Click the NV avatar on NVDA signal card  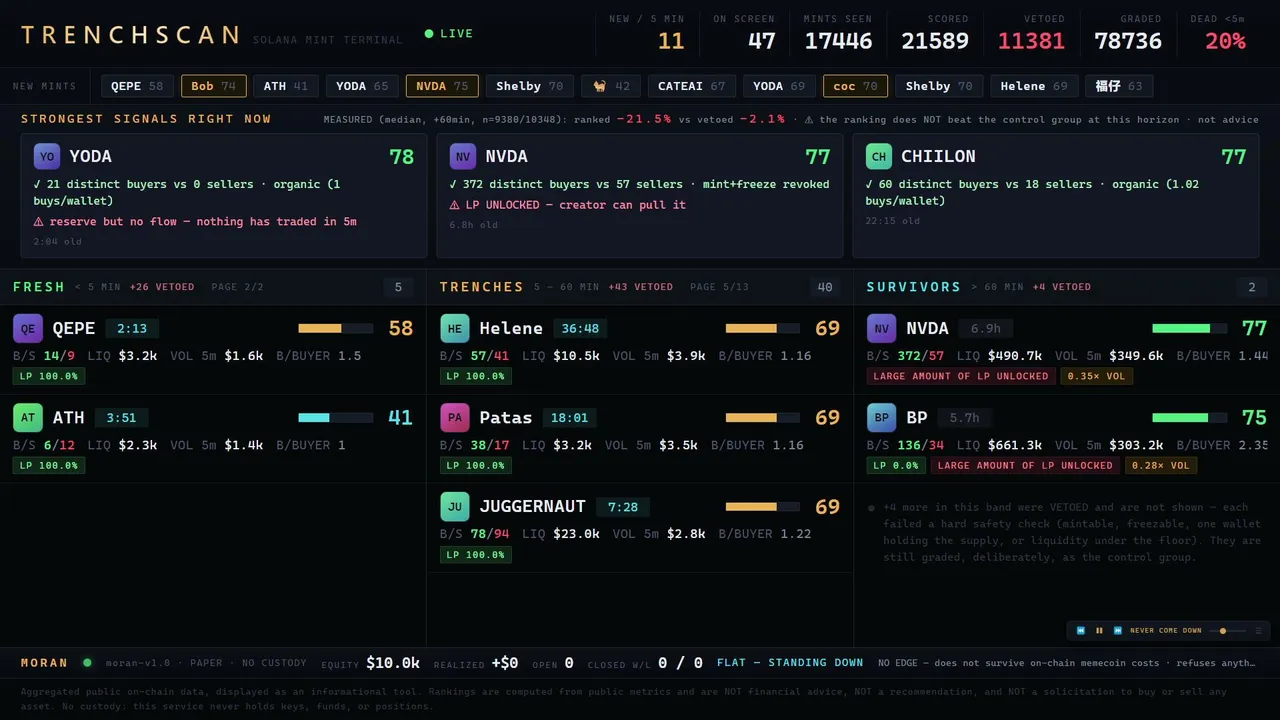click(x=463, y=157)
